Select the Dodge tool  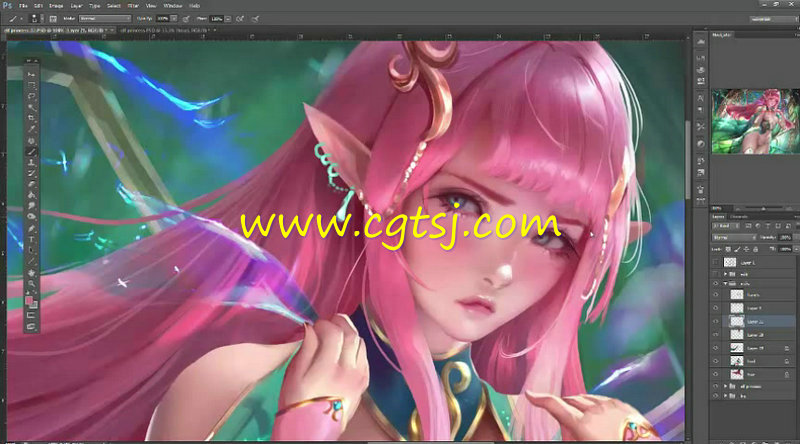click(32, 217)
